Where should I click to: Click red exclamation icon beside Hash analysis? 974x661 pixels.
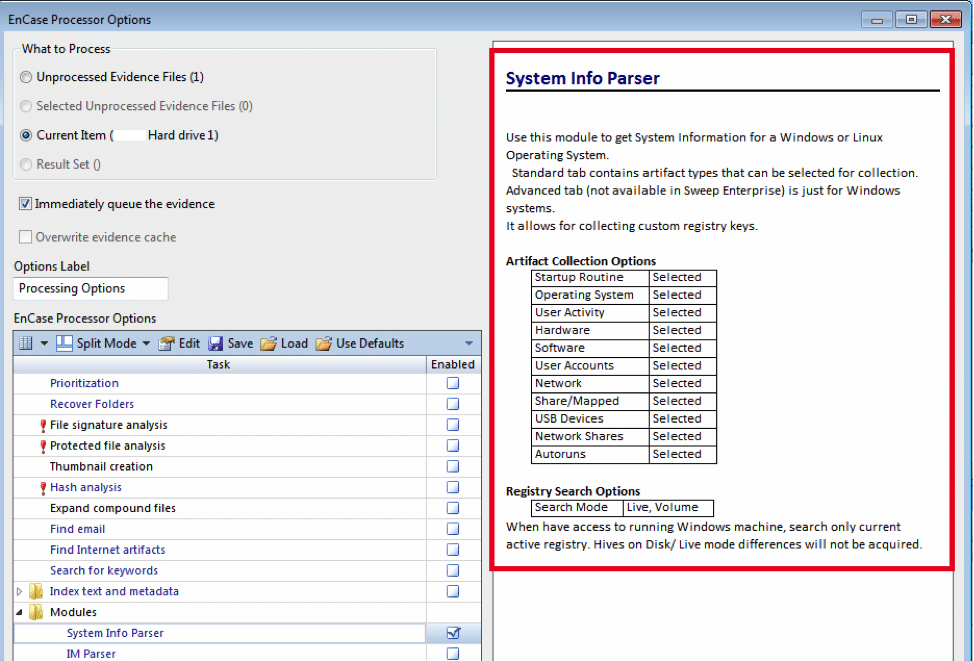pyautogui.click(x=43, y=488)
